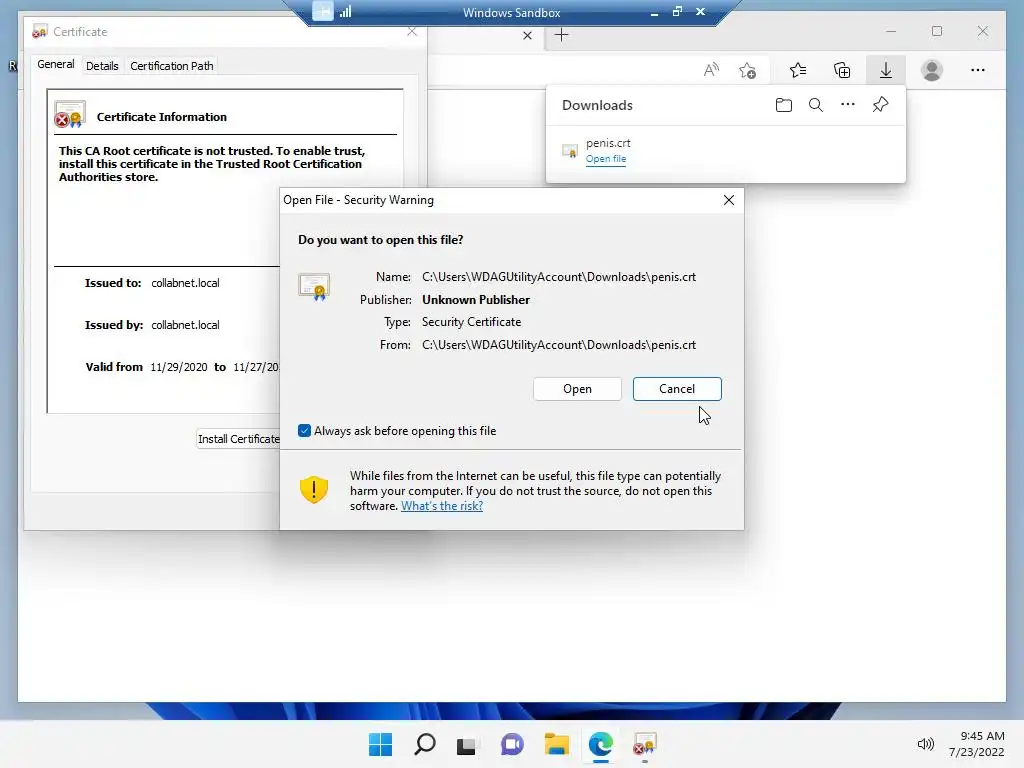Open clock and date 9:45 AM

click(976, 744)
